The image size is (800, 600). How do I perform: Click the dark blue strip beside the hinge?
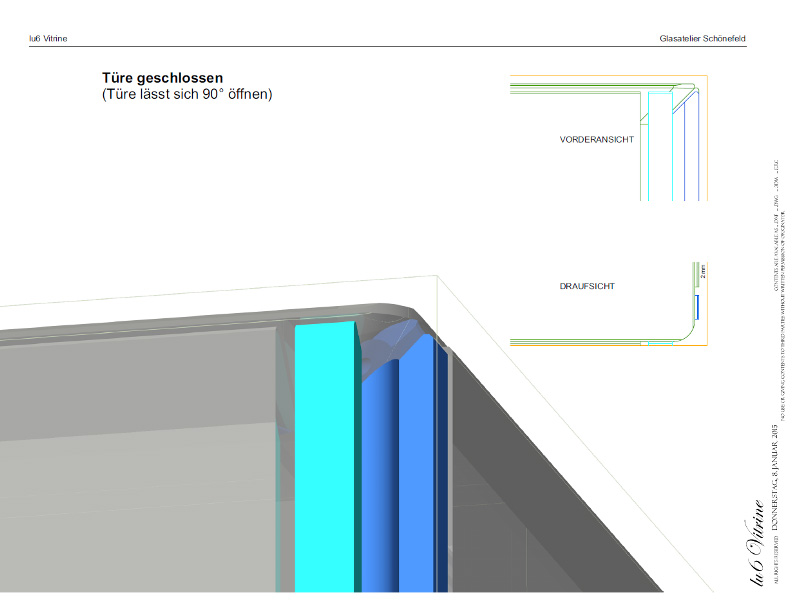point(440,470)
